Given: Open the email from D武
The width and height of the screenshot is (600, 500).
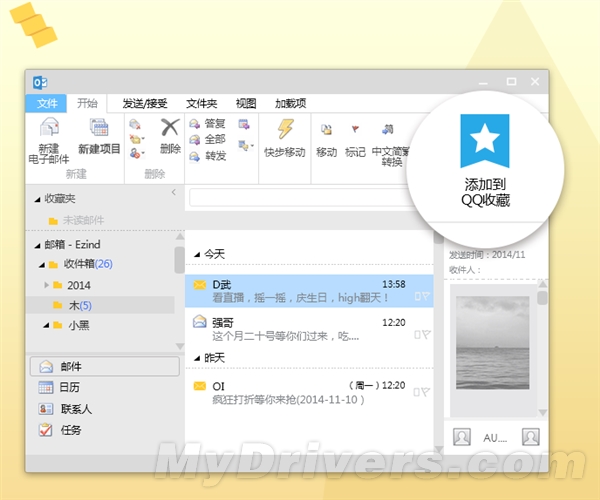Looking at the screenshot, I should point(309,291).
